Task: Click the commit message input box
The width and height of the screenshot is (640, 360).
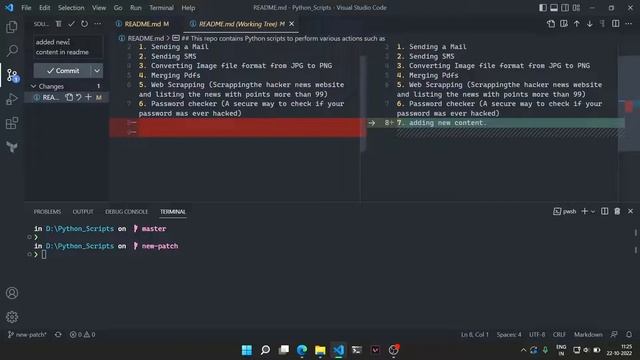Action: (x=68, y=47)
